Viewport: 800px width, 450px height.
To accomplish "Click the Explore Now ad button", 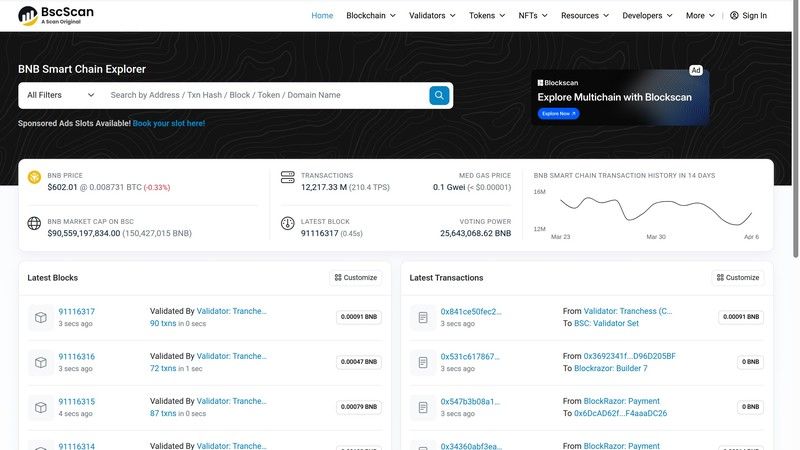I will (558, 114).
